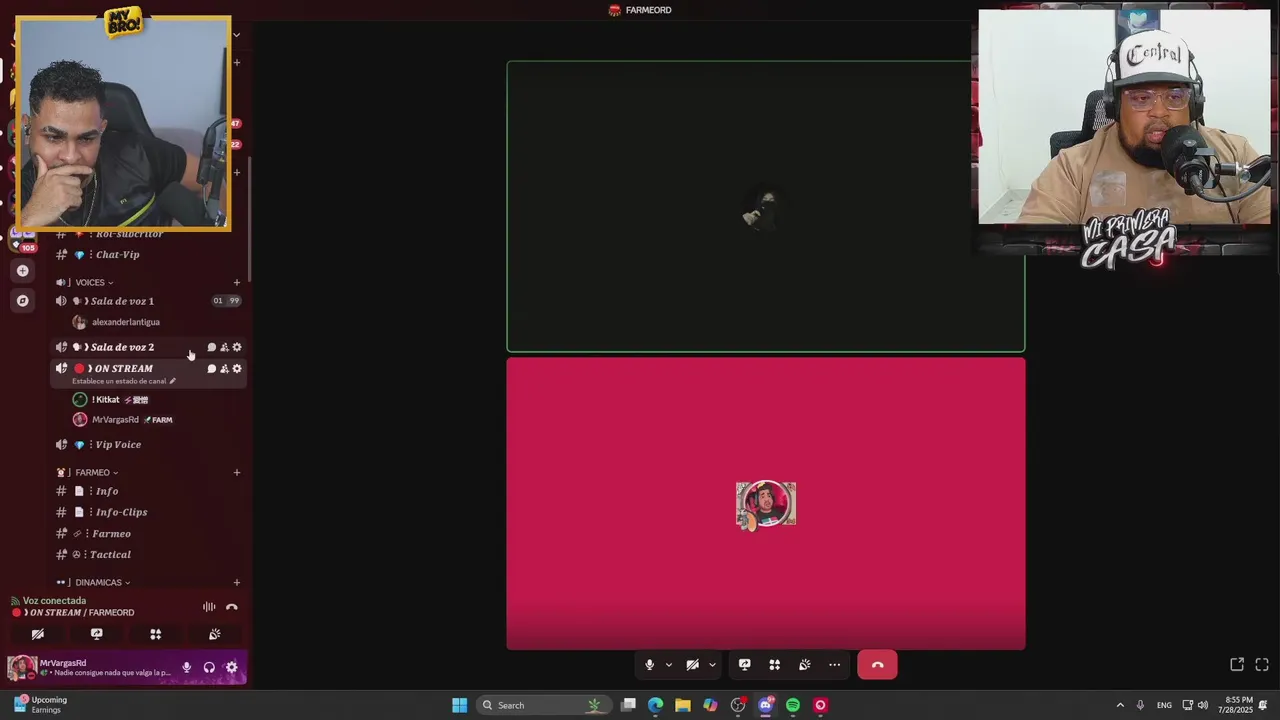1280x720 pixels.
Task: Deafen audio with headphones icon
Action: click(209, 668)
